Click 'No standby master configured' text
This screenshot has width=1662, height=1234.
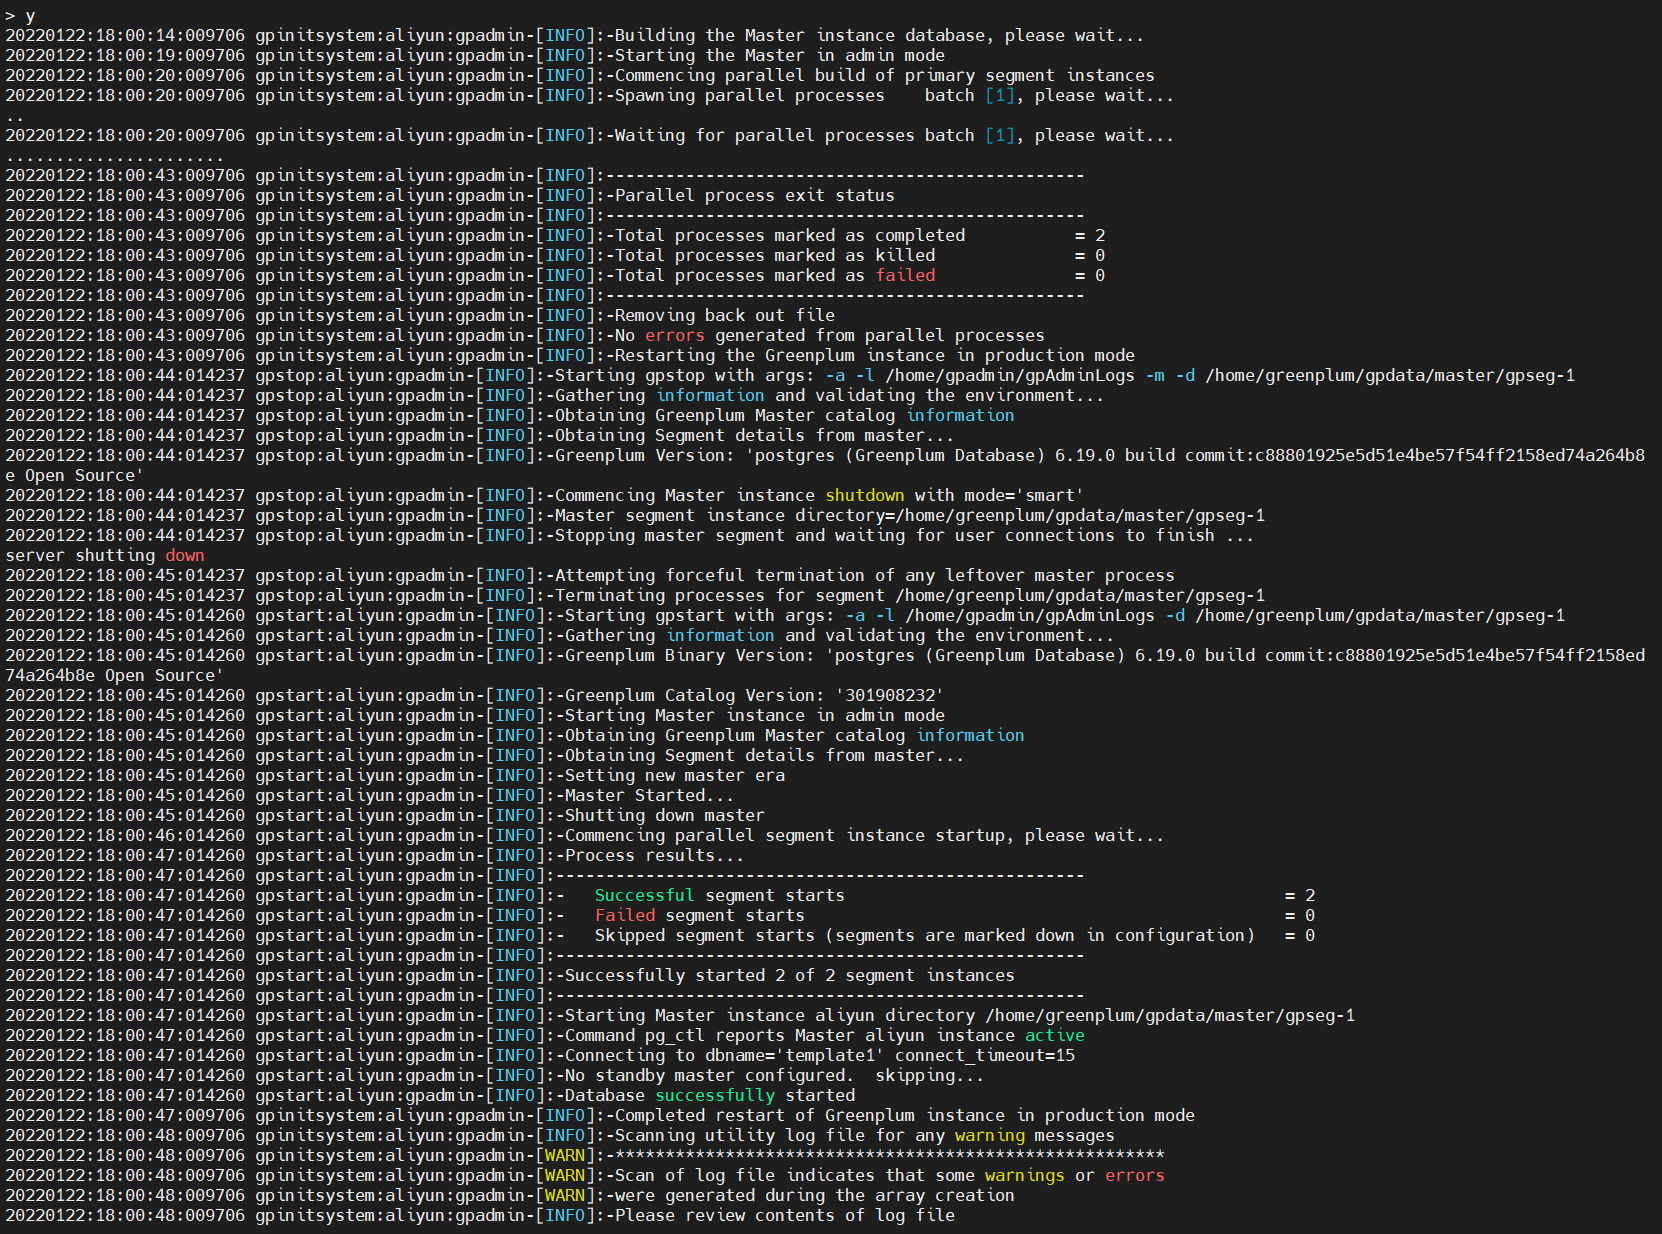click(709, 1076)
